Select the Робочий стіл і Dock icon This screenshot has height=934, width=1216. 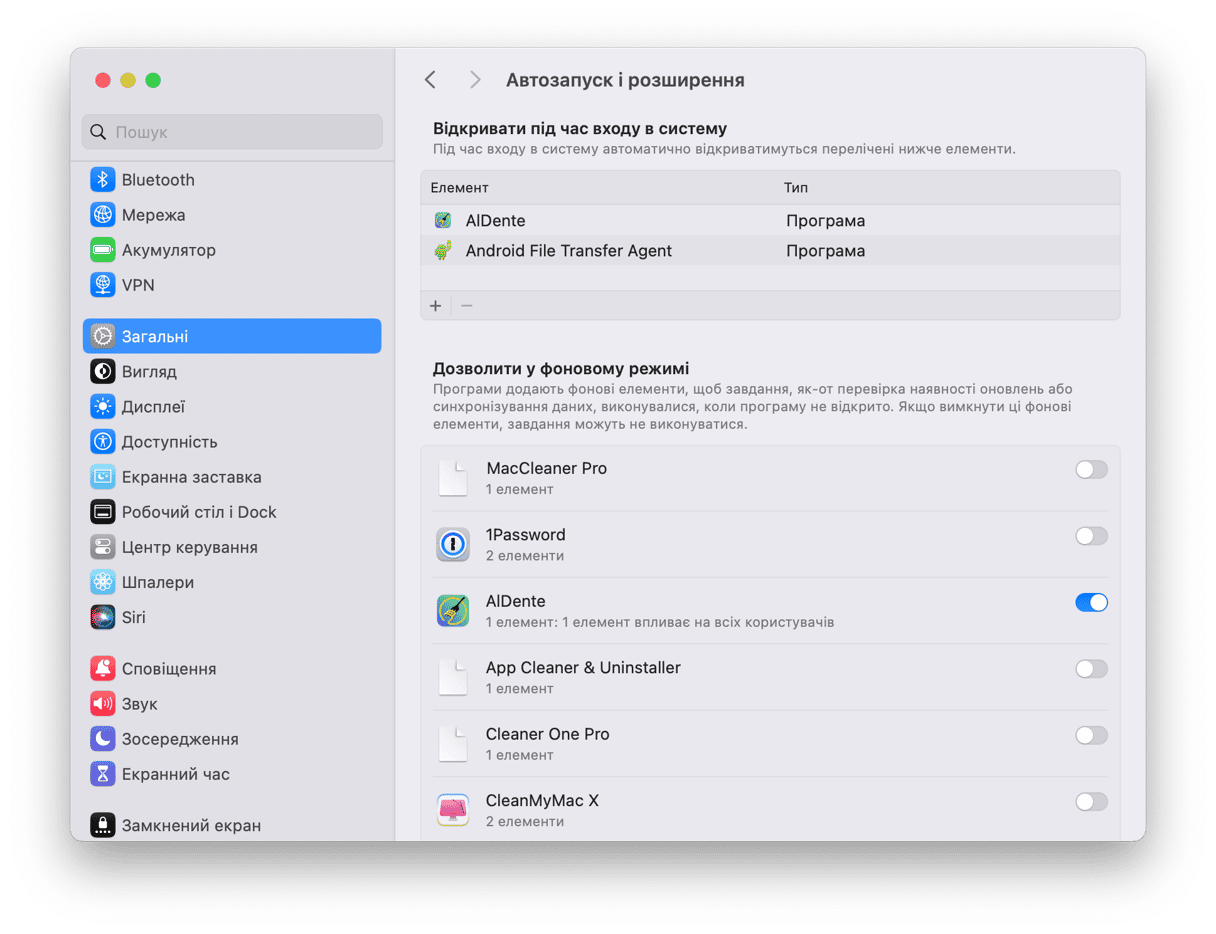point(103,512)
